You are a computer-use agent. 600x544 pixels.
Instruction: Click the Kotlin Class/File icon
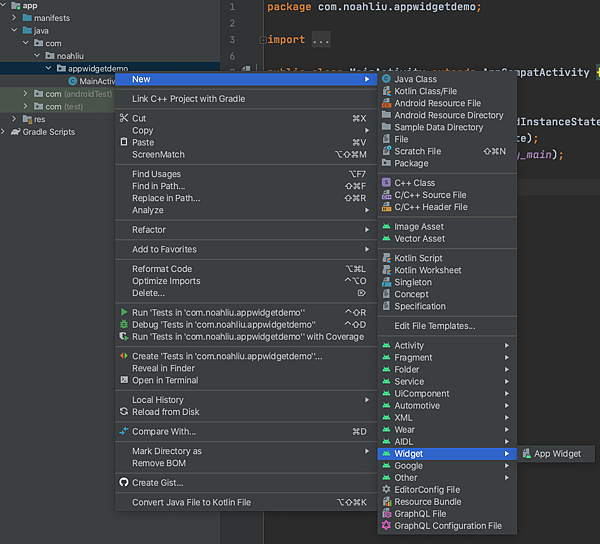(x=386, y=91)
